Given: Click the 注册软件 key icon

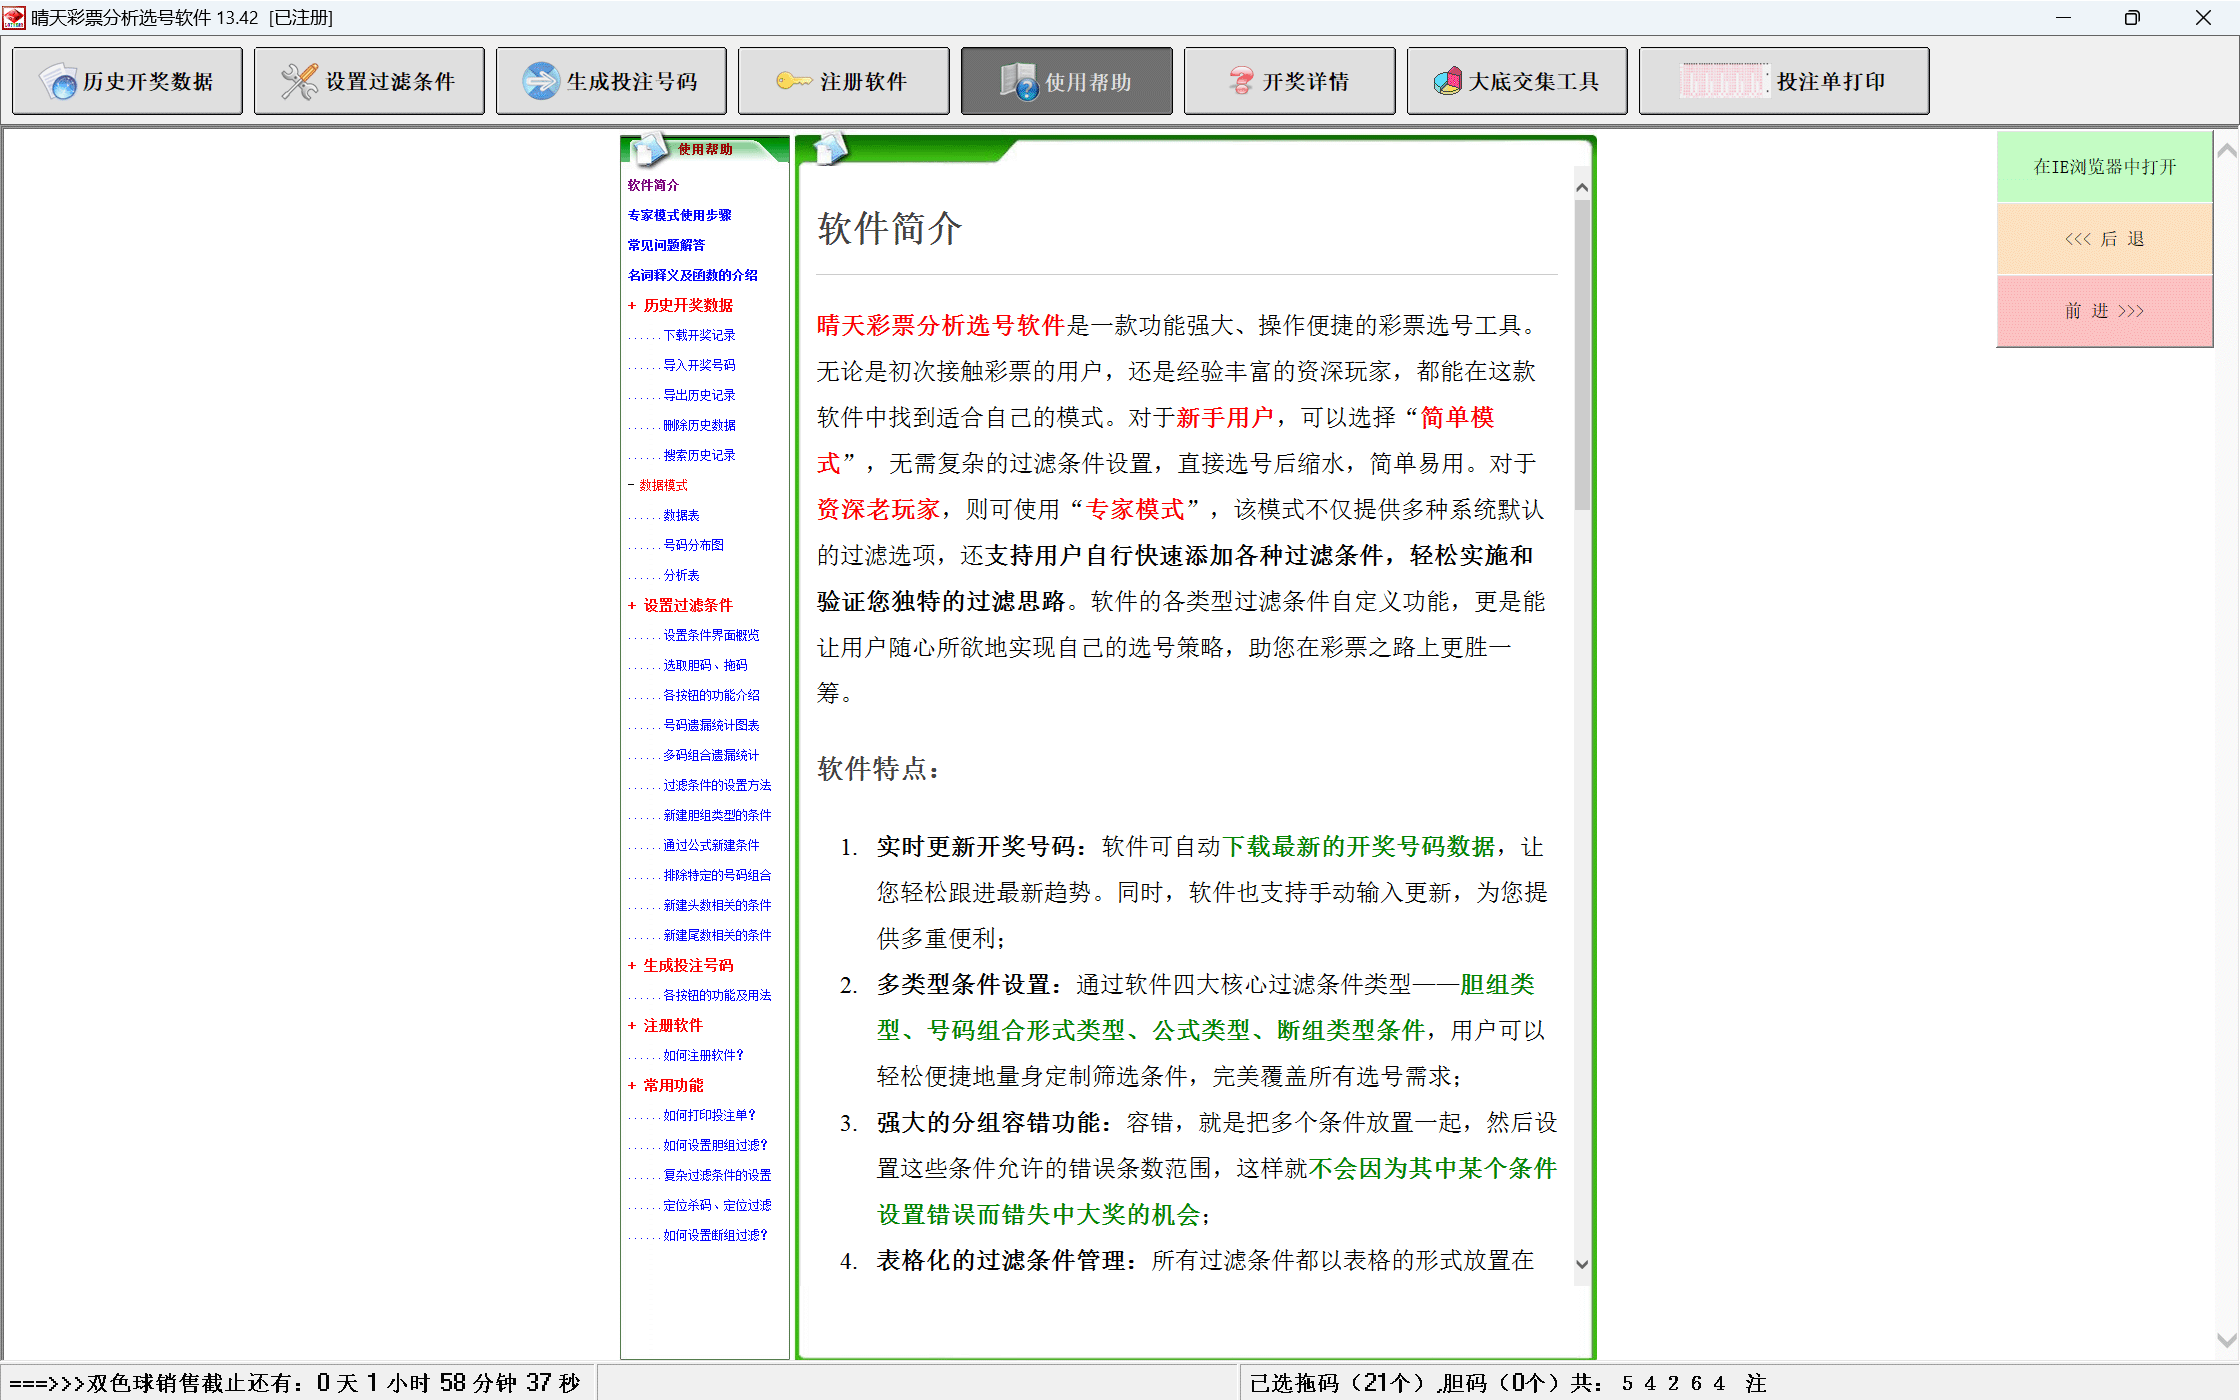Looking at the screenshot, I should click(794, 82).
